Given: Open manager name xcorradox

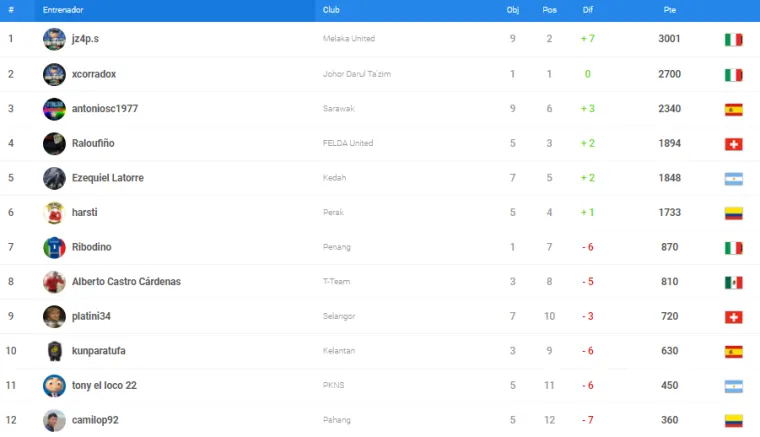Looking at the screenshot, I should (x=94, y=74).
